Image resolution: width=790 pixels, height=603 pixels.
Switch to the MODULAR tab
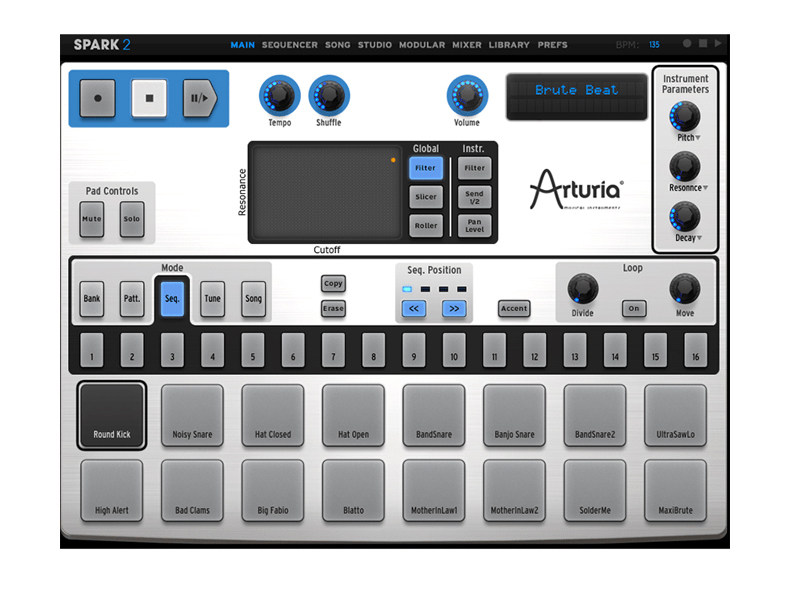pos(422,45)
